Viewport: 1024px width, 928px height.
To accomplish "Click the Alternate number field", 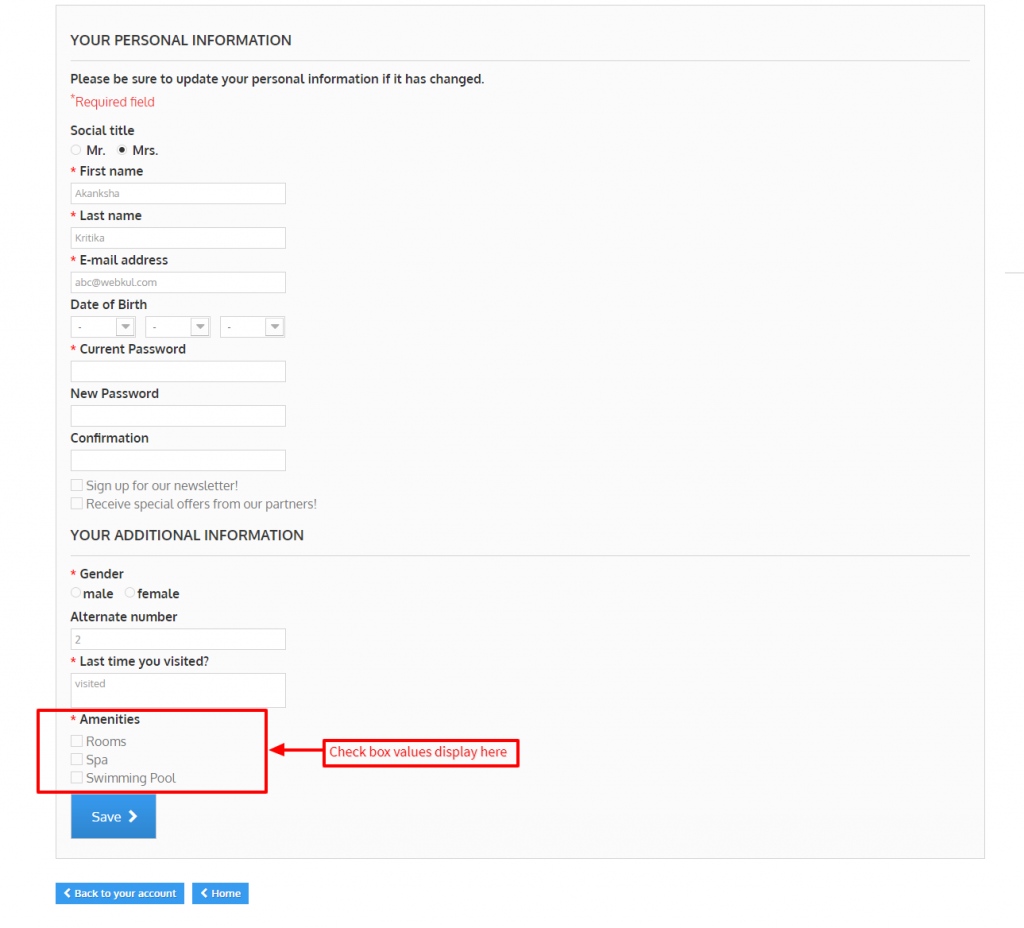I will pos(178,639).
